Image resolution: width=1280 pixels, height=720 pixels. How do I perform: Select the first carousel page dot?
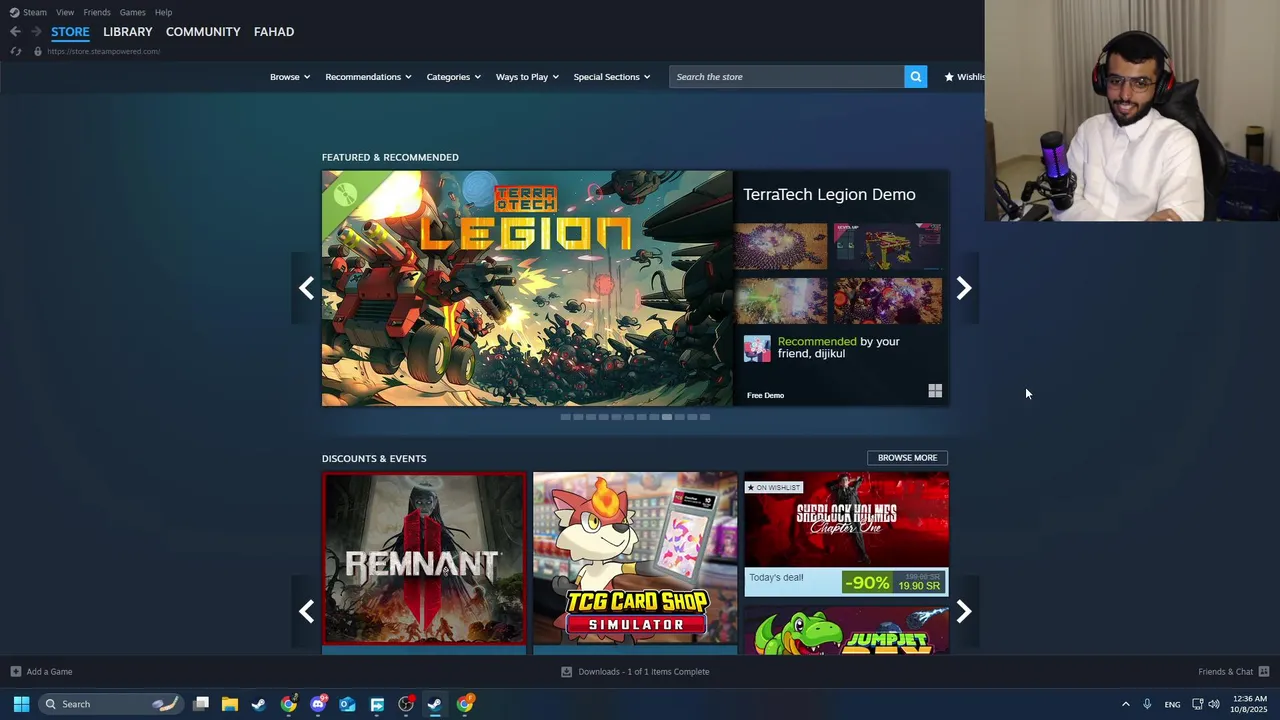[565, 417]
